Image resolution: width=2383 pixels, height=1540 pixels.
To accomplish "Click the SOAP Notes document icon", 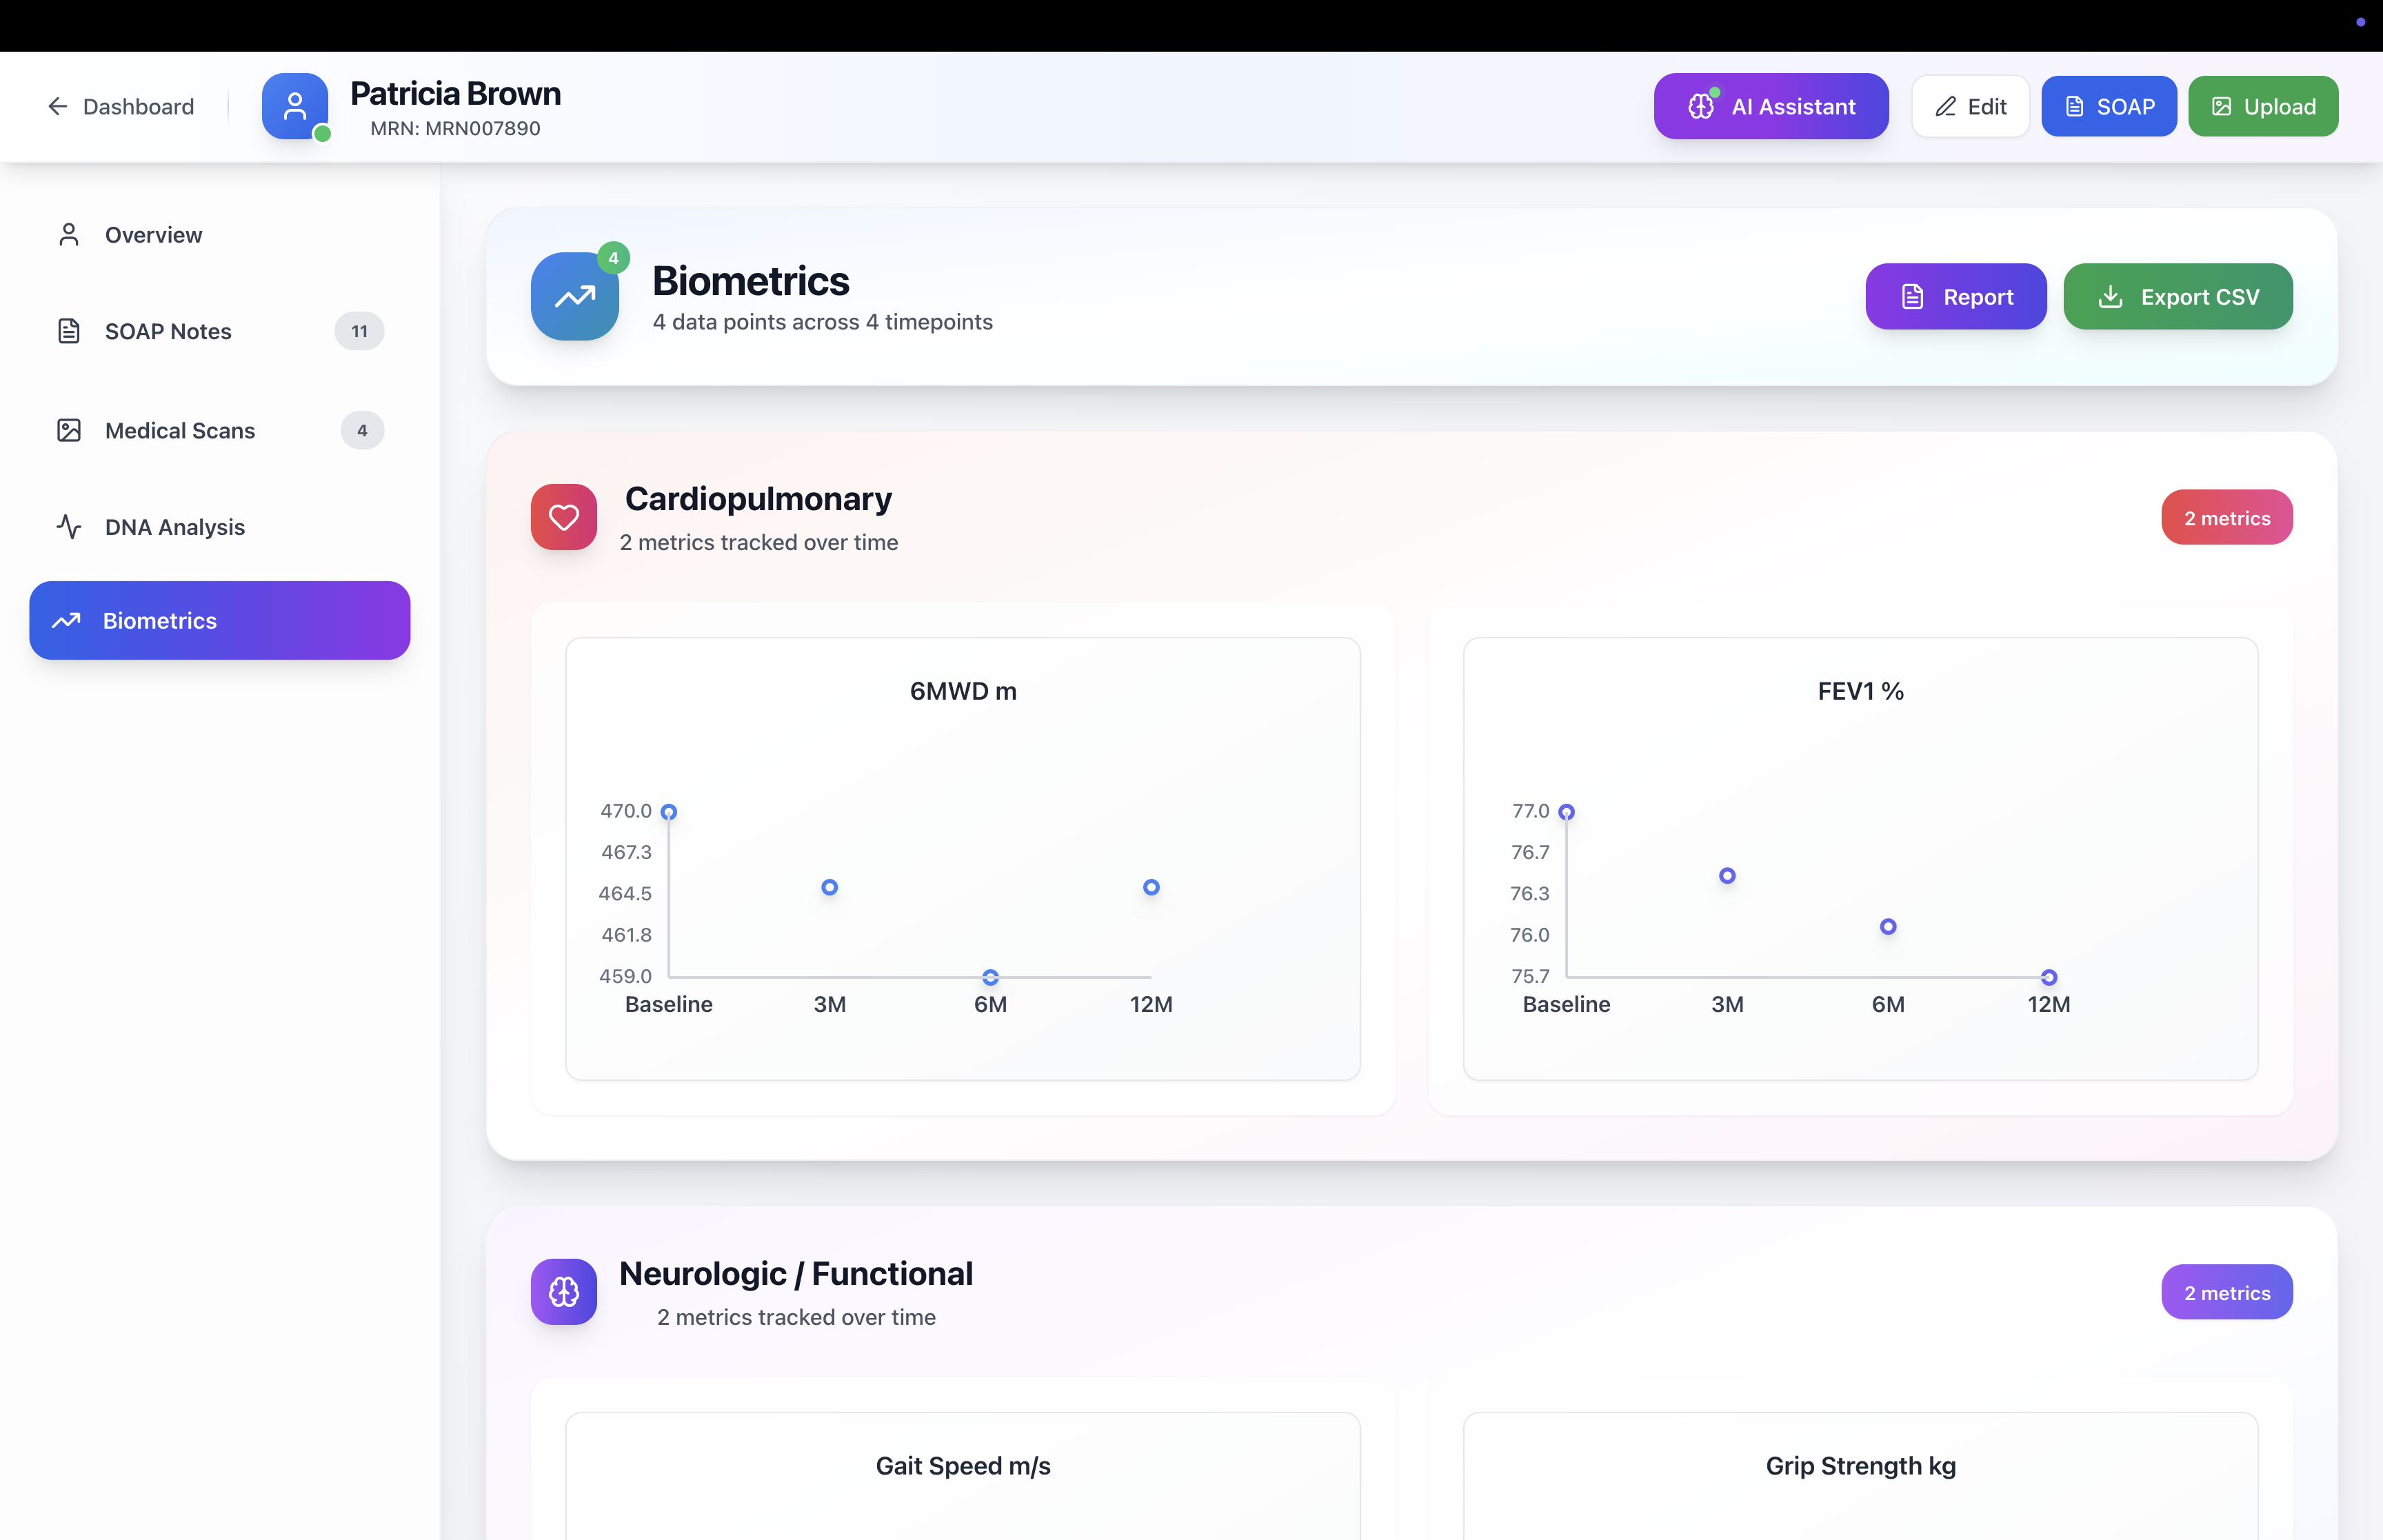I will coord(68,331).
